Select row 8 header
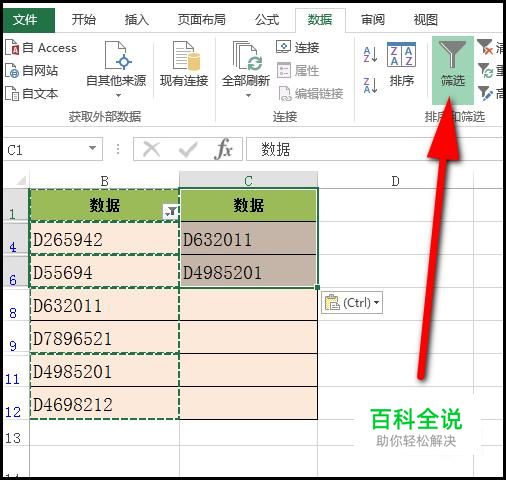The width and height of the screenshot is (506, 480). (x=16, y=305)
